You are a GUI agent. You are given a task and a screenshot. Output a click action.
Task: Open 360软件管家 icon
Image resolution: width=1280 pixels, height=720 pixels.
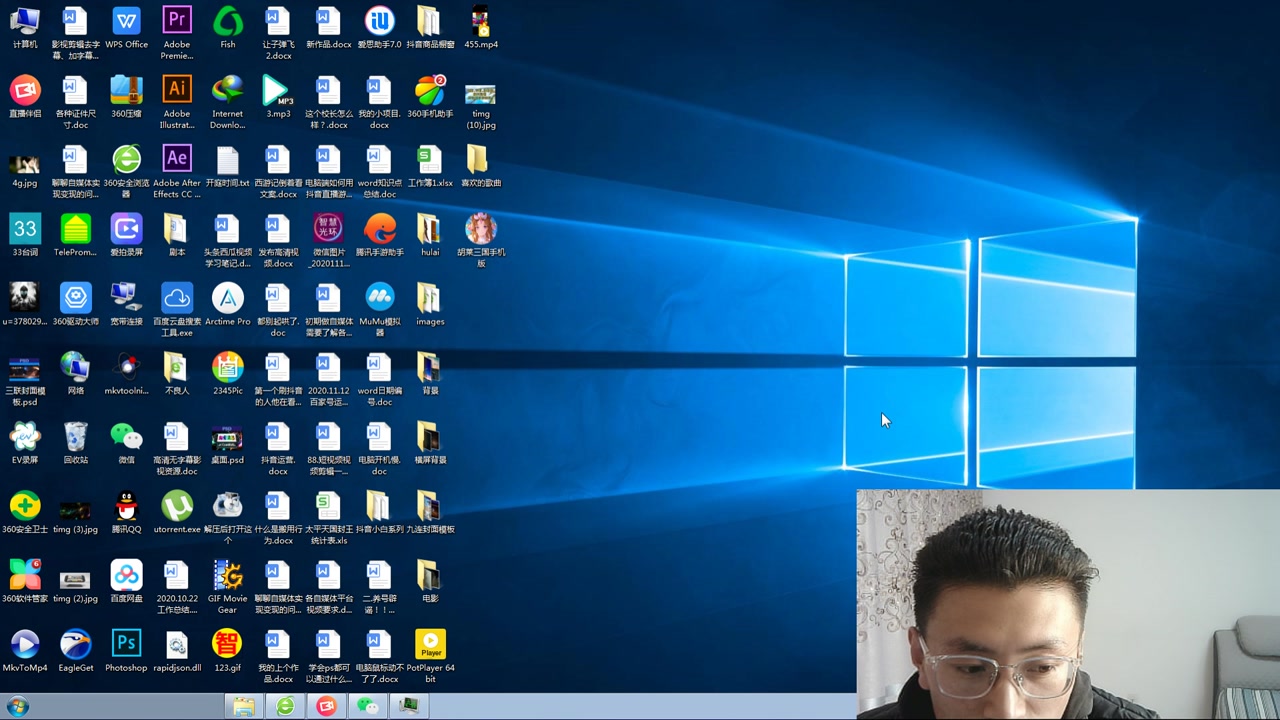pyautogui.click(x=25, y=580)
